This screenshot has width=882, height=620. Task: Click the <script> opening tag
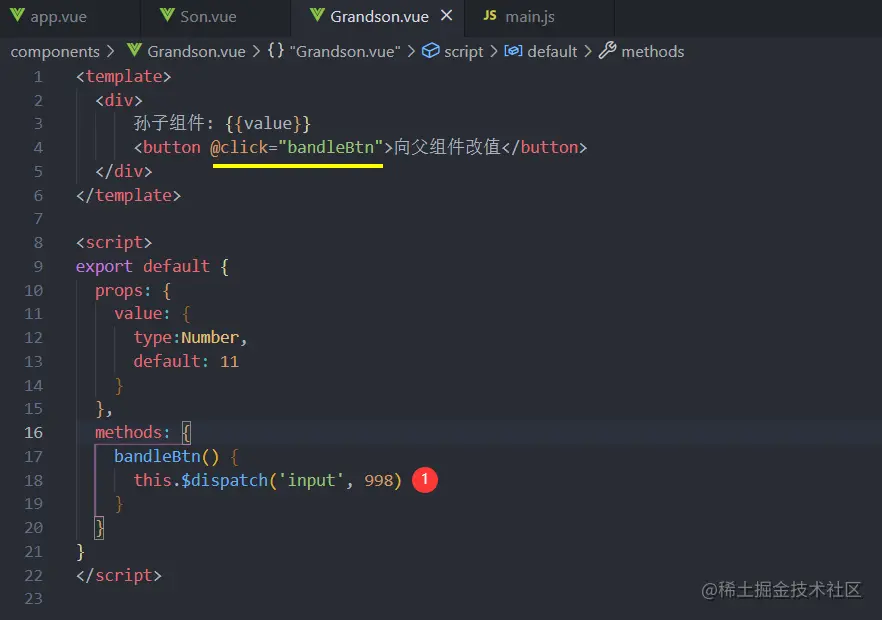tap(114, 242)
